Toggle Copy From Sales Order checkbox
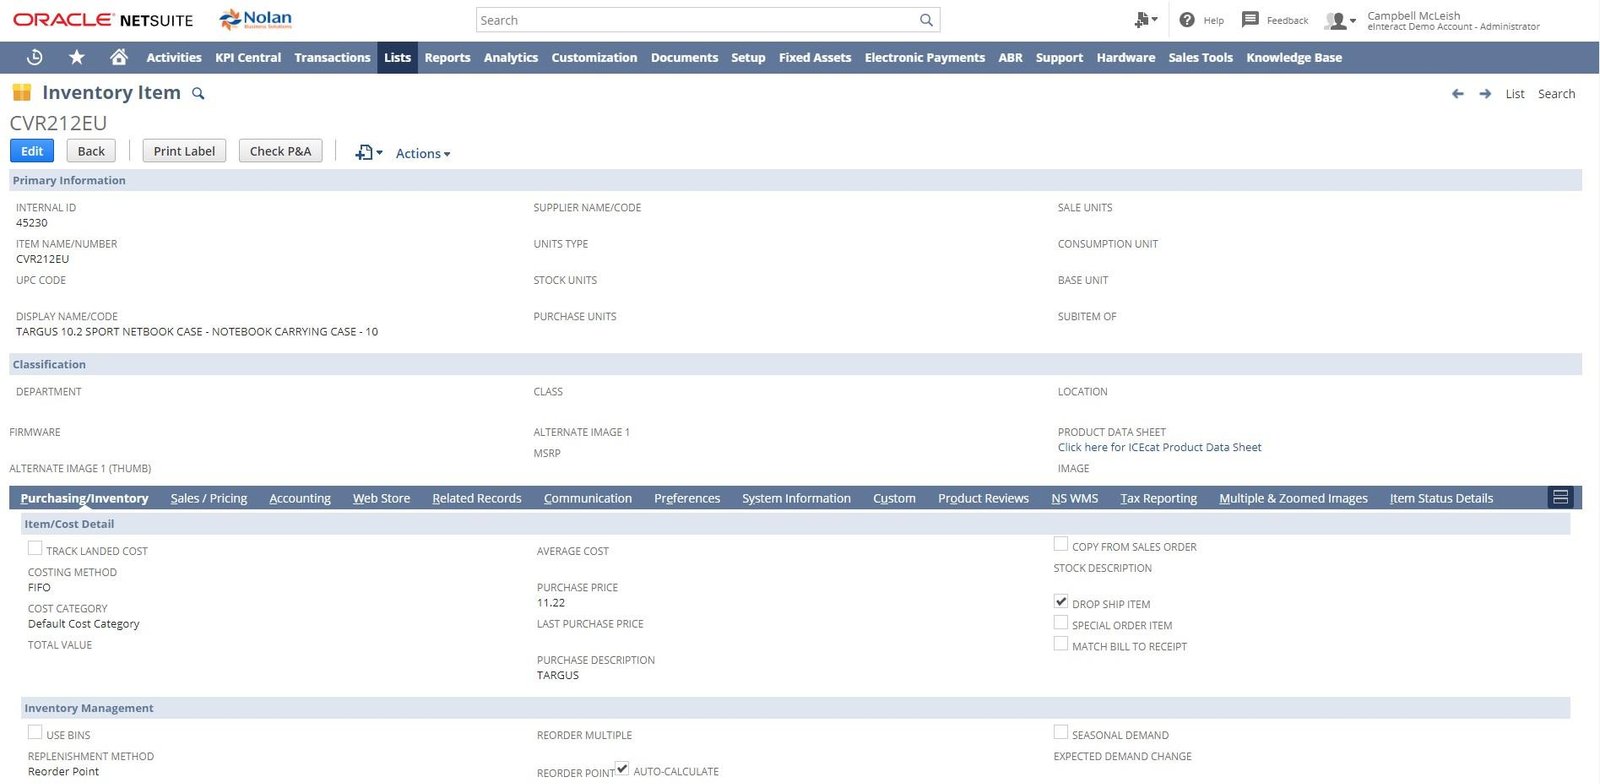 (x=1061, y=544)
